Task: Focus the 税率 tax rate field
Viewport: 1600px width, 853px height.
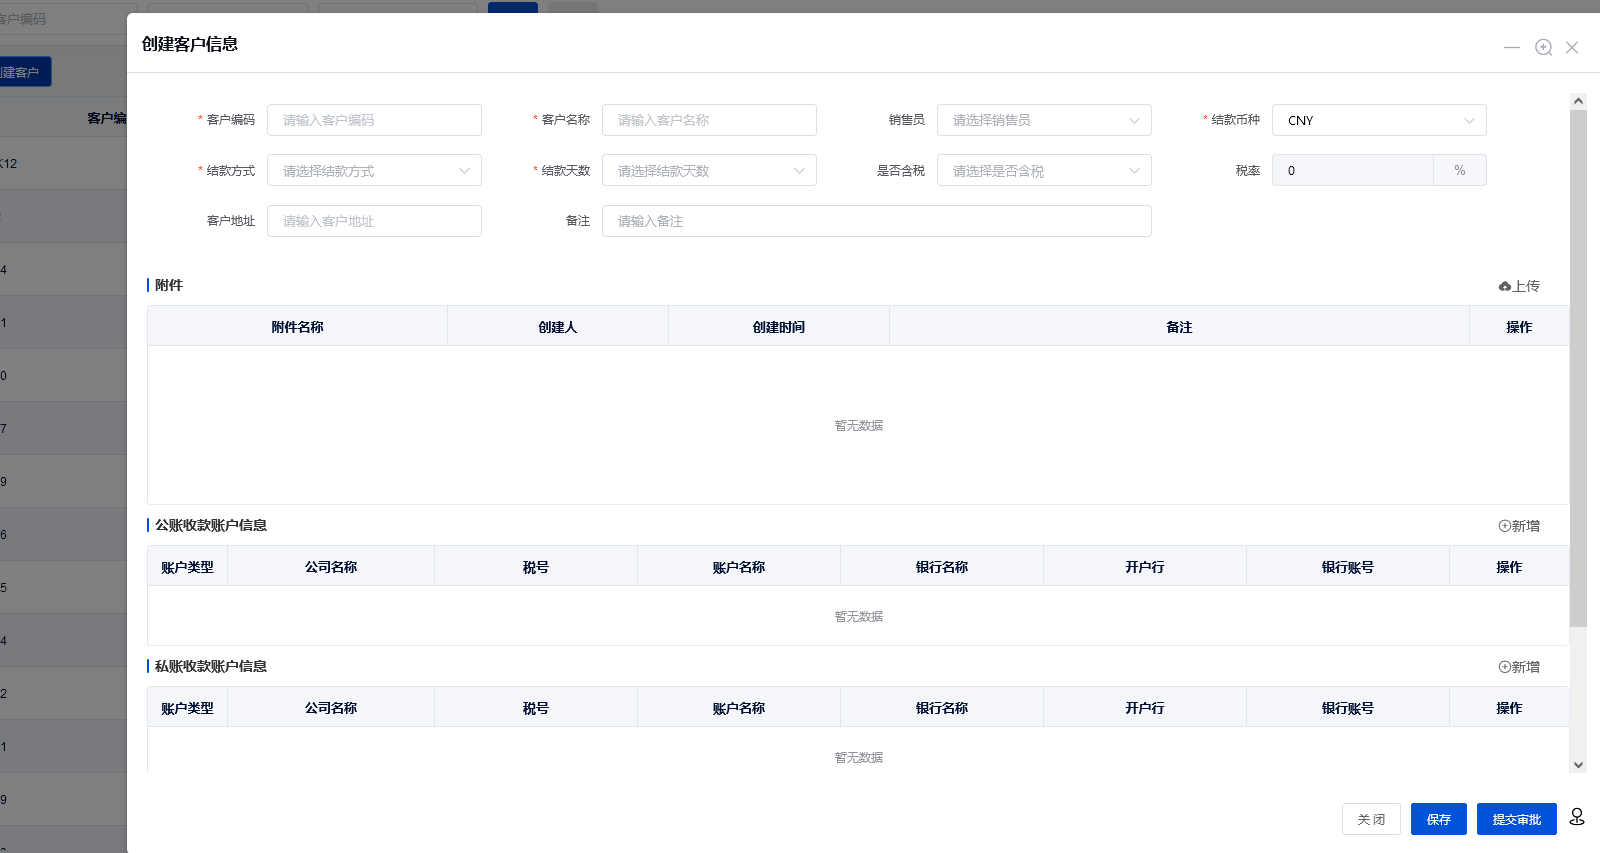Action: [x=1353, y=170]
